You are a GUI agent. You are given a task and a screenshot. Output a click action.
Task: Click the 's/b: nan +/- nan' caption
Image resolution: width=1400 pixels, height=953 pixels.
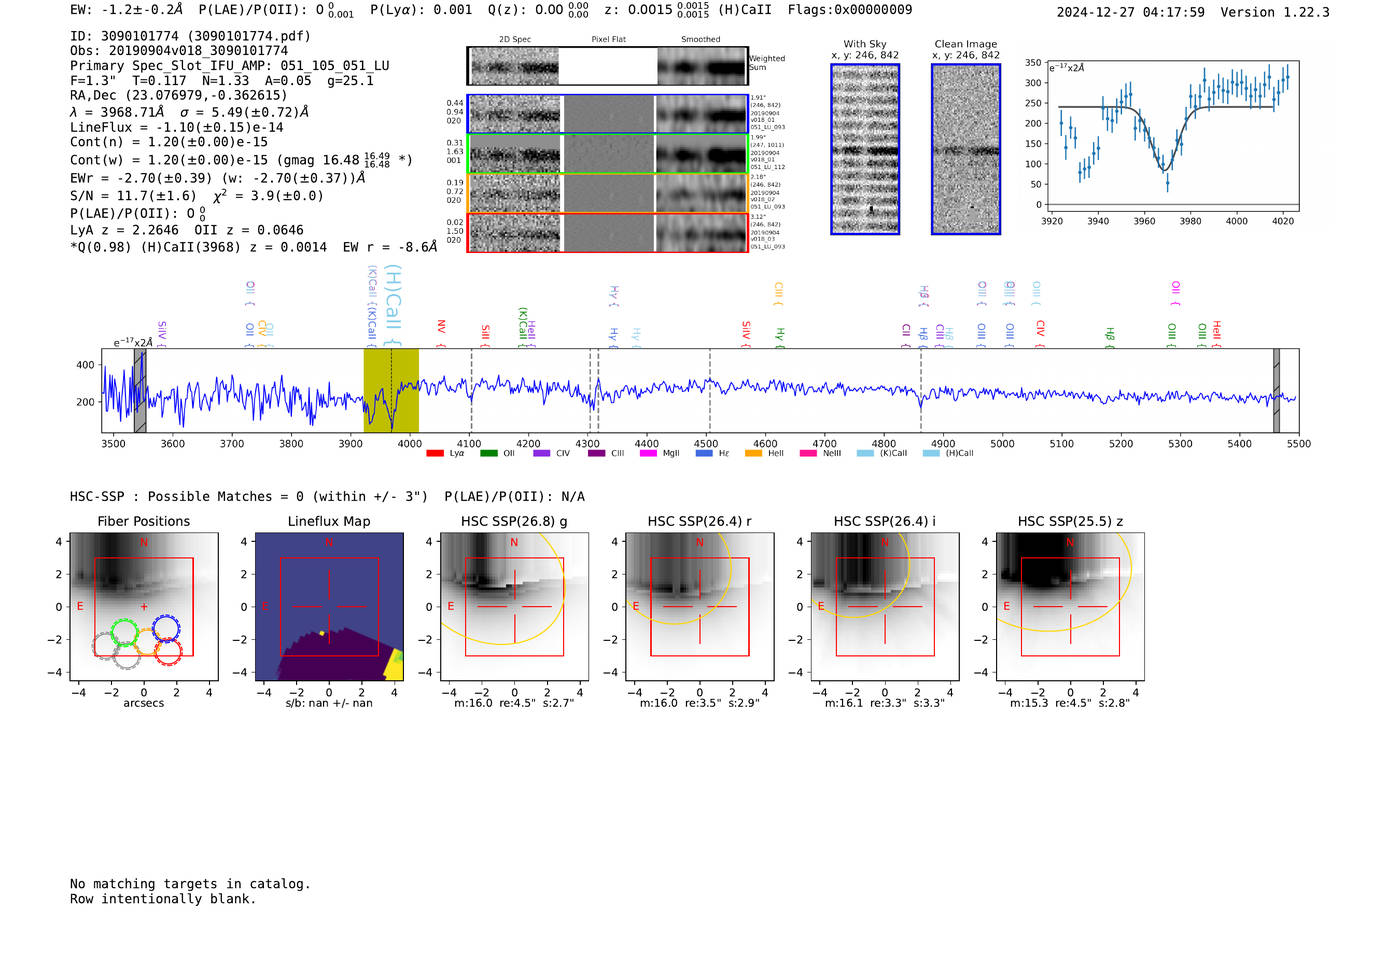(x=329, y=703)
